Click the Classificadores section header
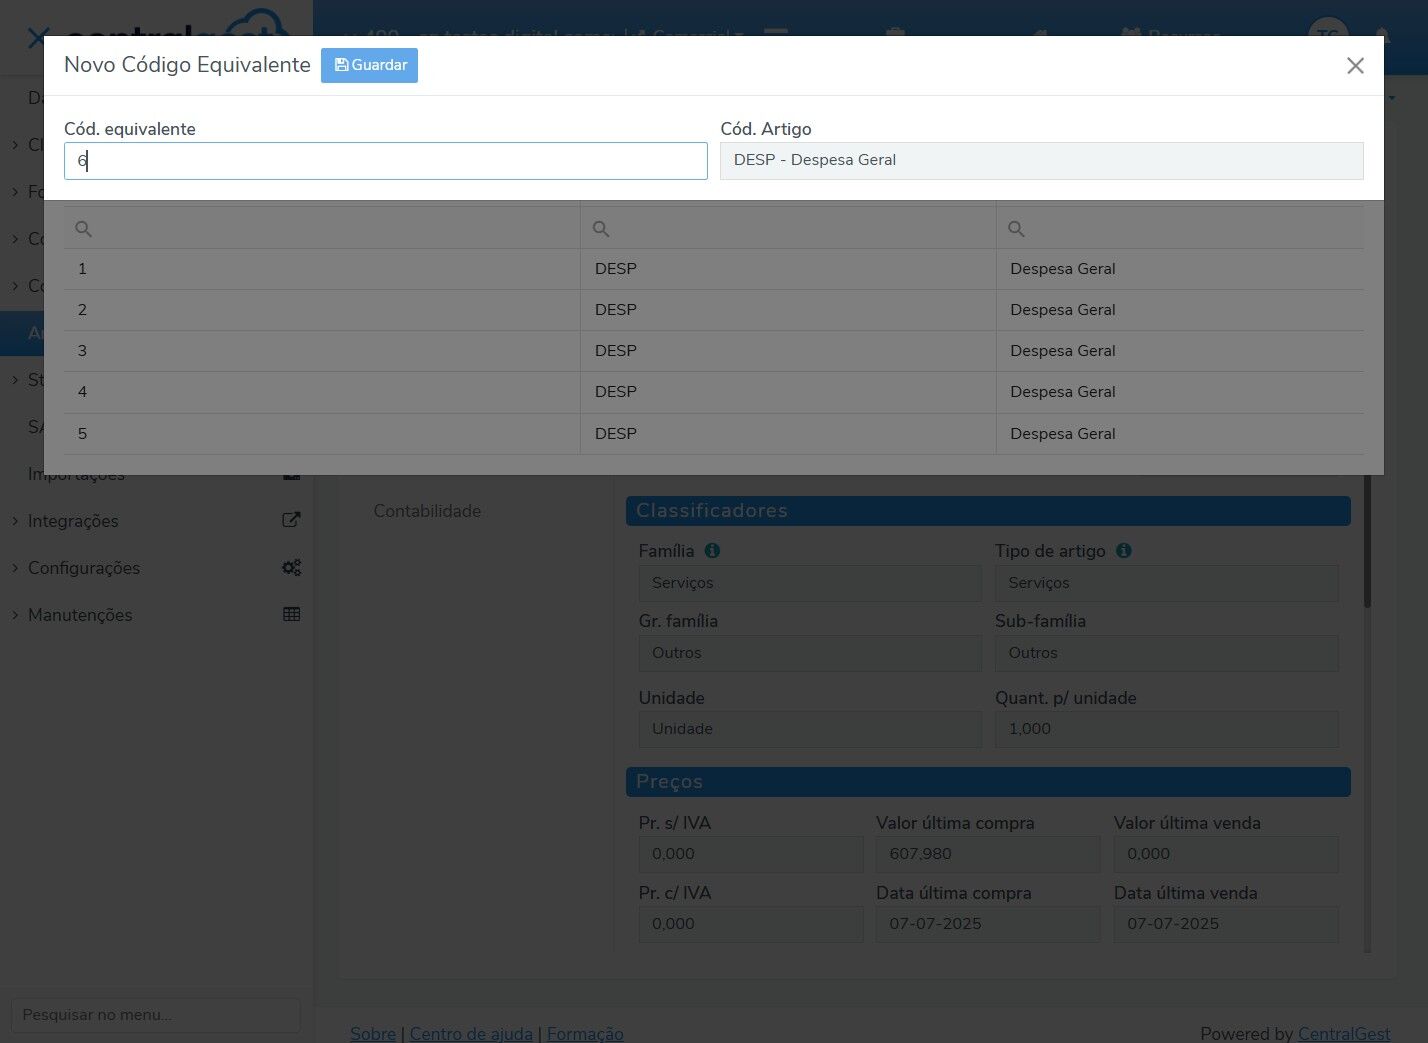The image size is (1428, 1043). point(988,511)
